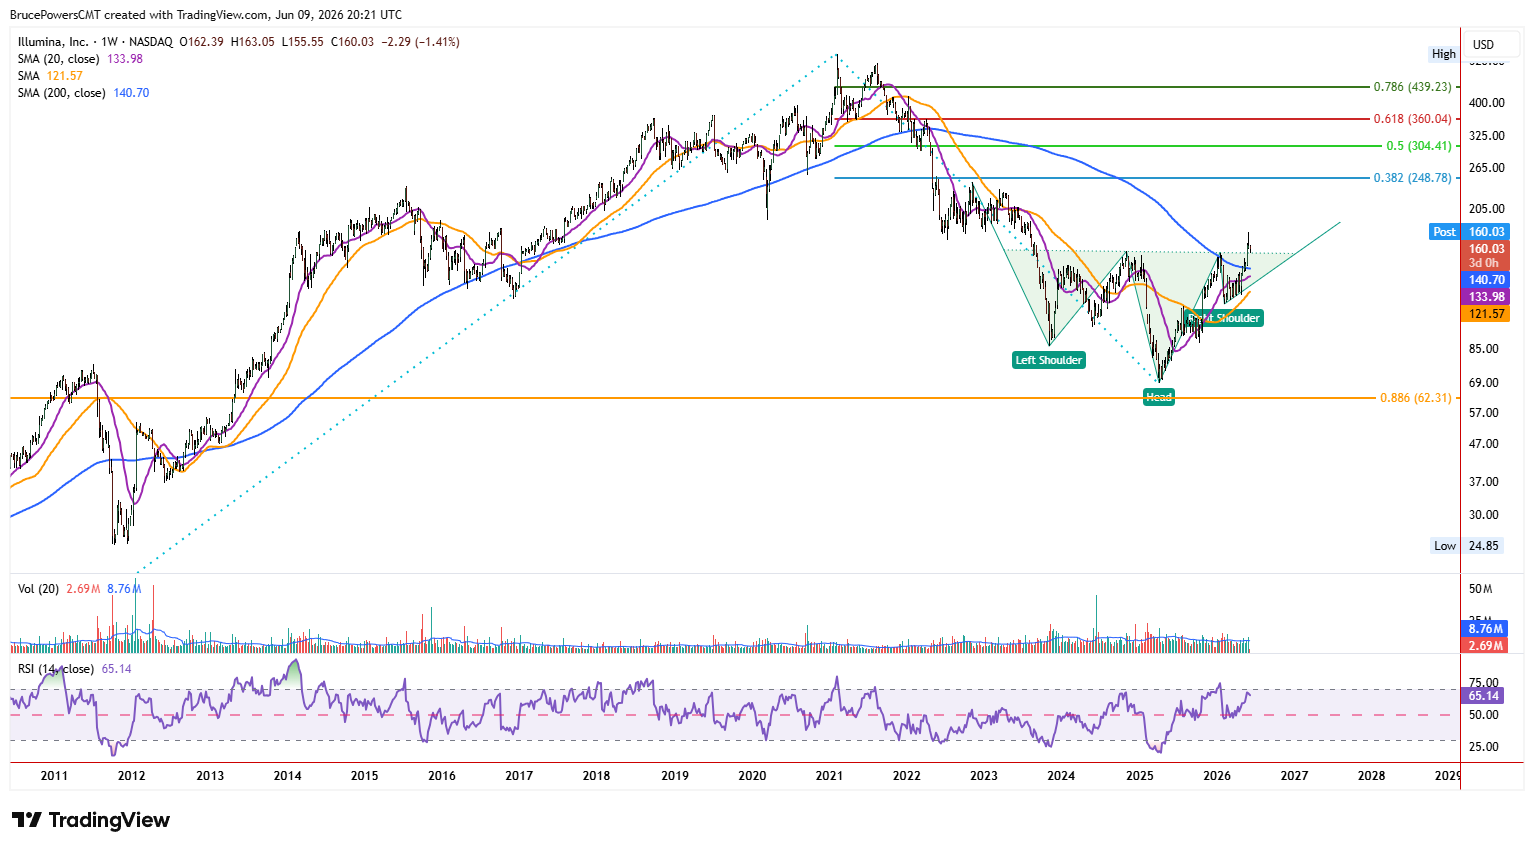Click the red 2.69M volume axis tag

click(1486, 646)
